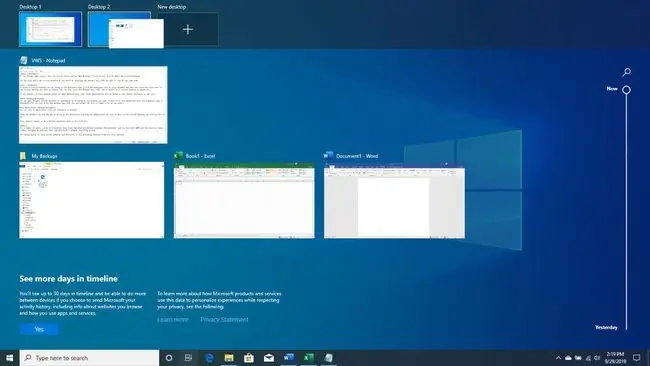
Task: Toggle the Task View button
Action: pos(188,358)
